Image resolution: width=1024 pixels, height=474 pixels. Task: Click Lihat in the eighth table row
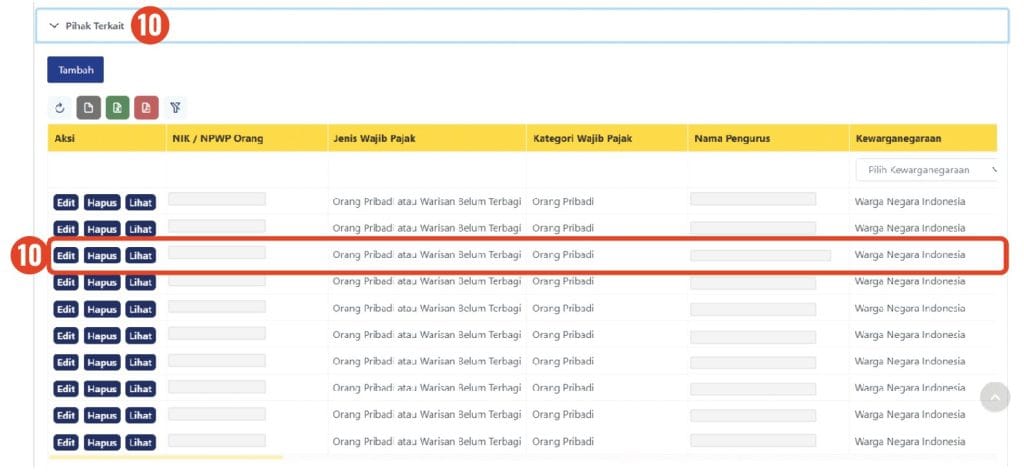[x=140, y=388]
